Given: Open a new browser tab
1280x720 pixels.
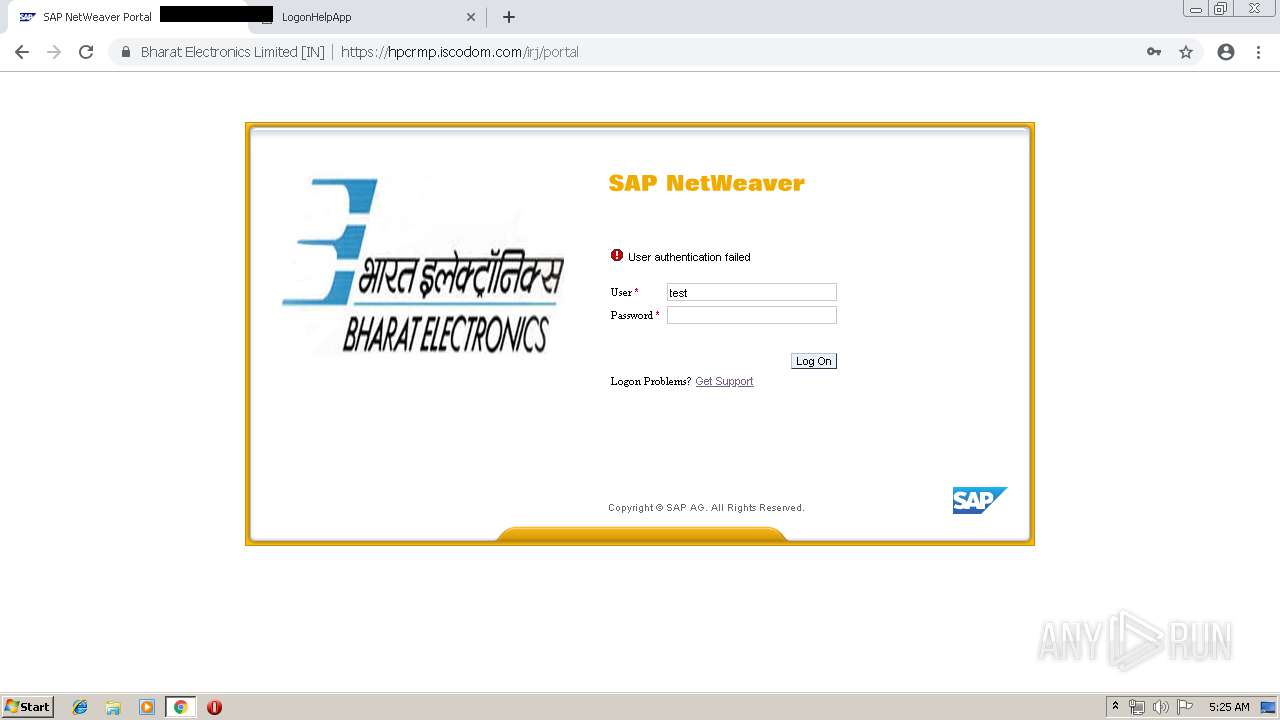Looking at the screenshot, I should pyautogui.click(x=509, y=17).
